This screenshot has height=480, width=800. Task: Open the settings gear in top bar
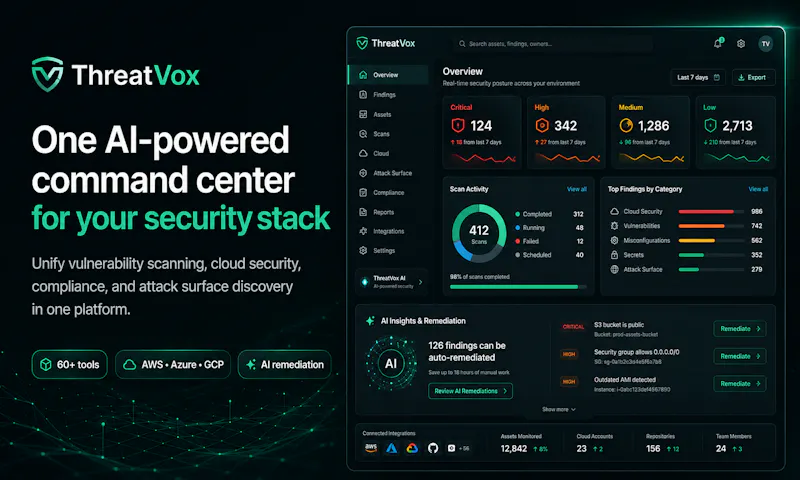click(741, 44)
